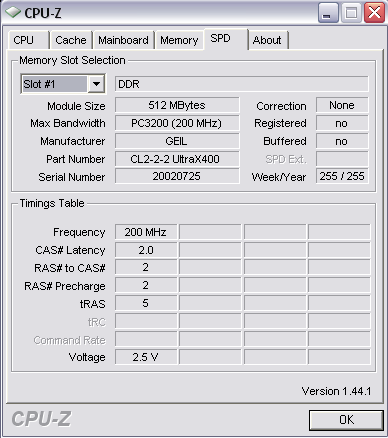Click the greyed Command Rate label

70,340
